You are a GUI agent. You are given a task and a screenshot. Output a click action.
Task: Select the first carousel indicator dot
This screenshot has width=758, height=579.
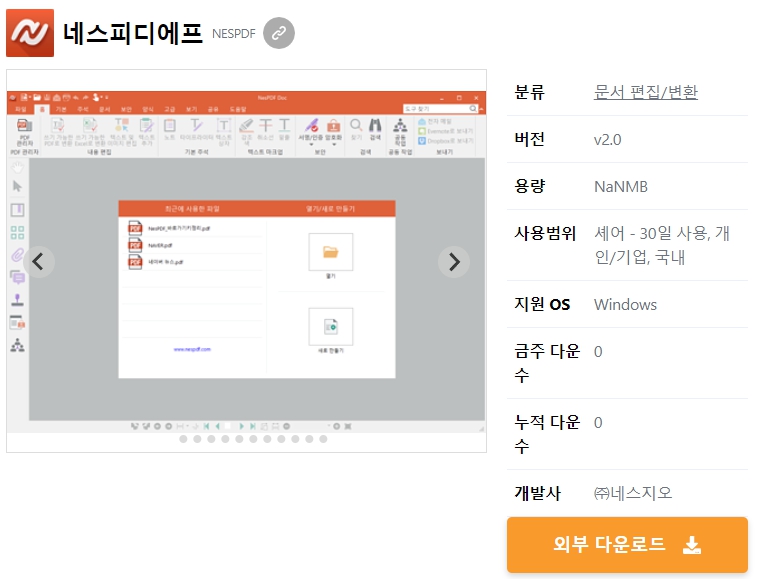coord(183,439)
